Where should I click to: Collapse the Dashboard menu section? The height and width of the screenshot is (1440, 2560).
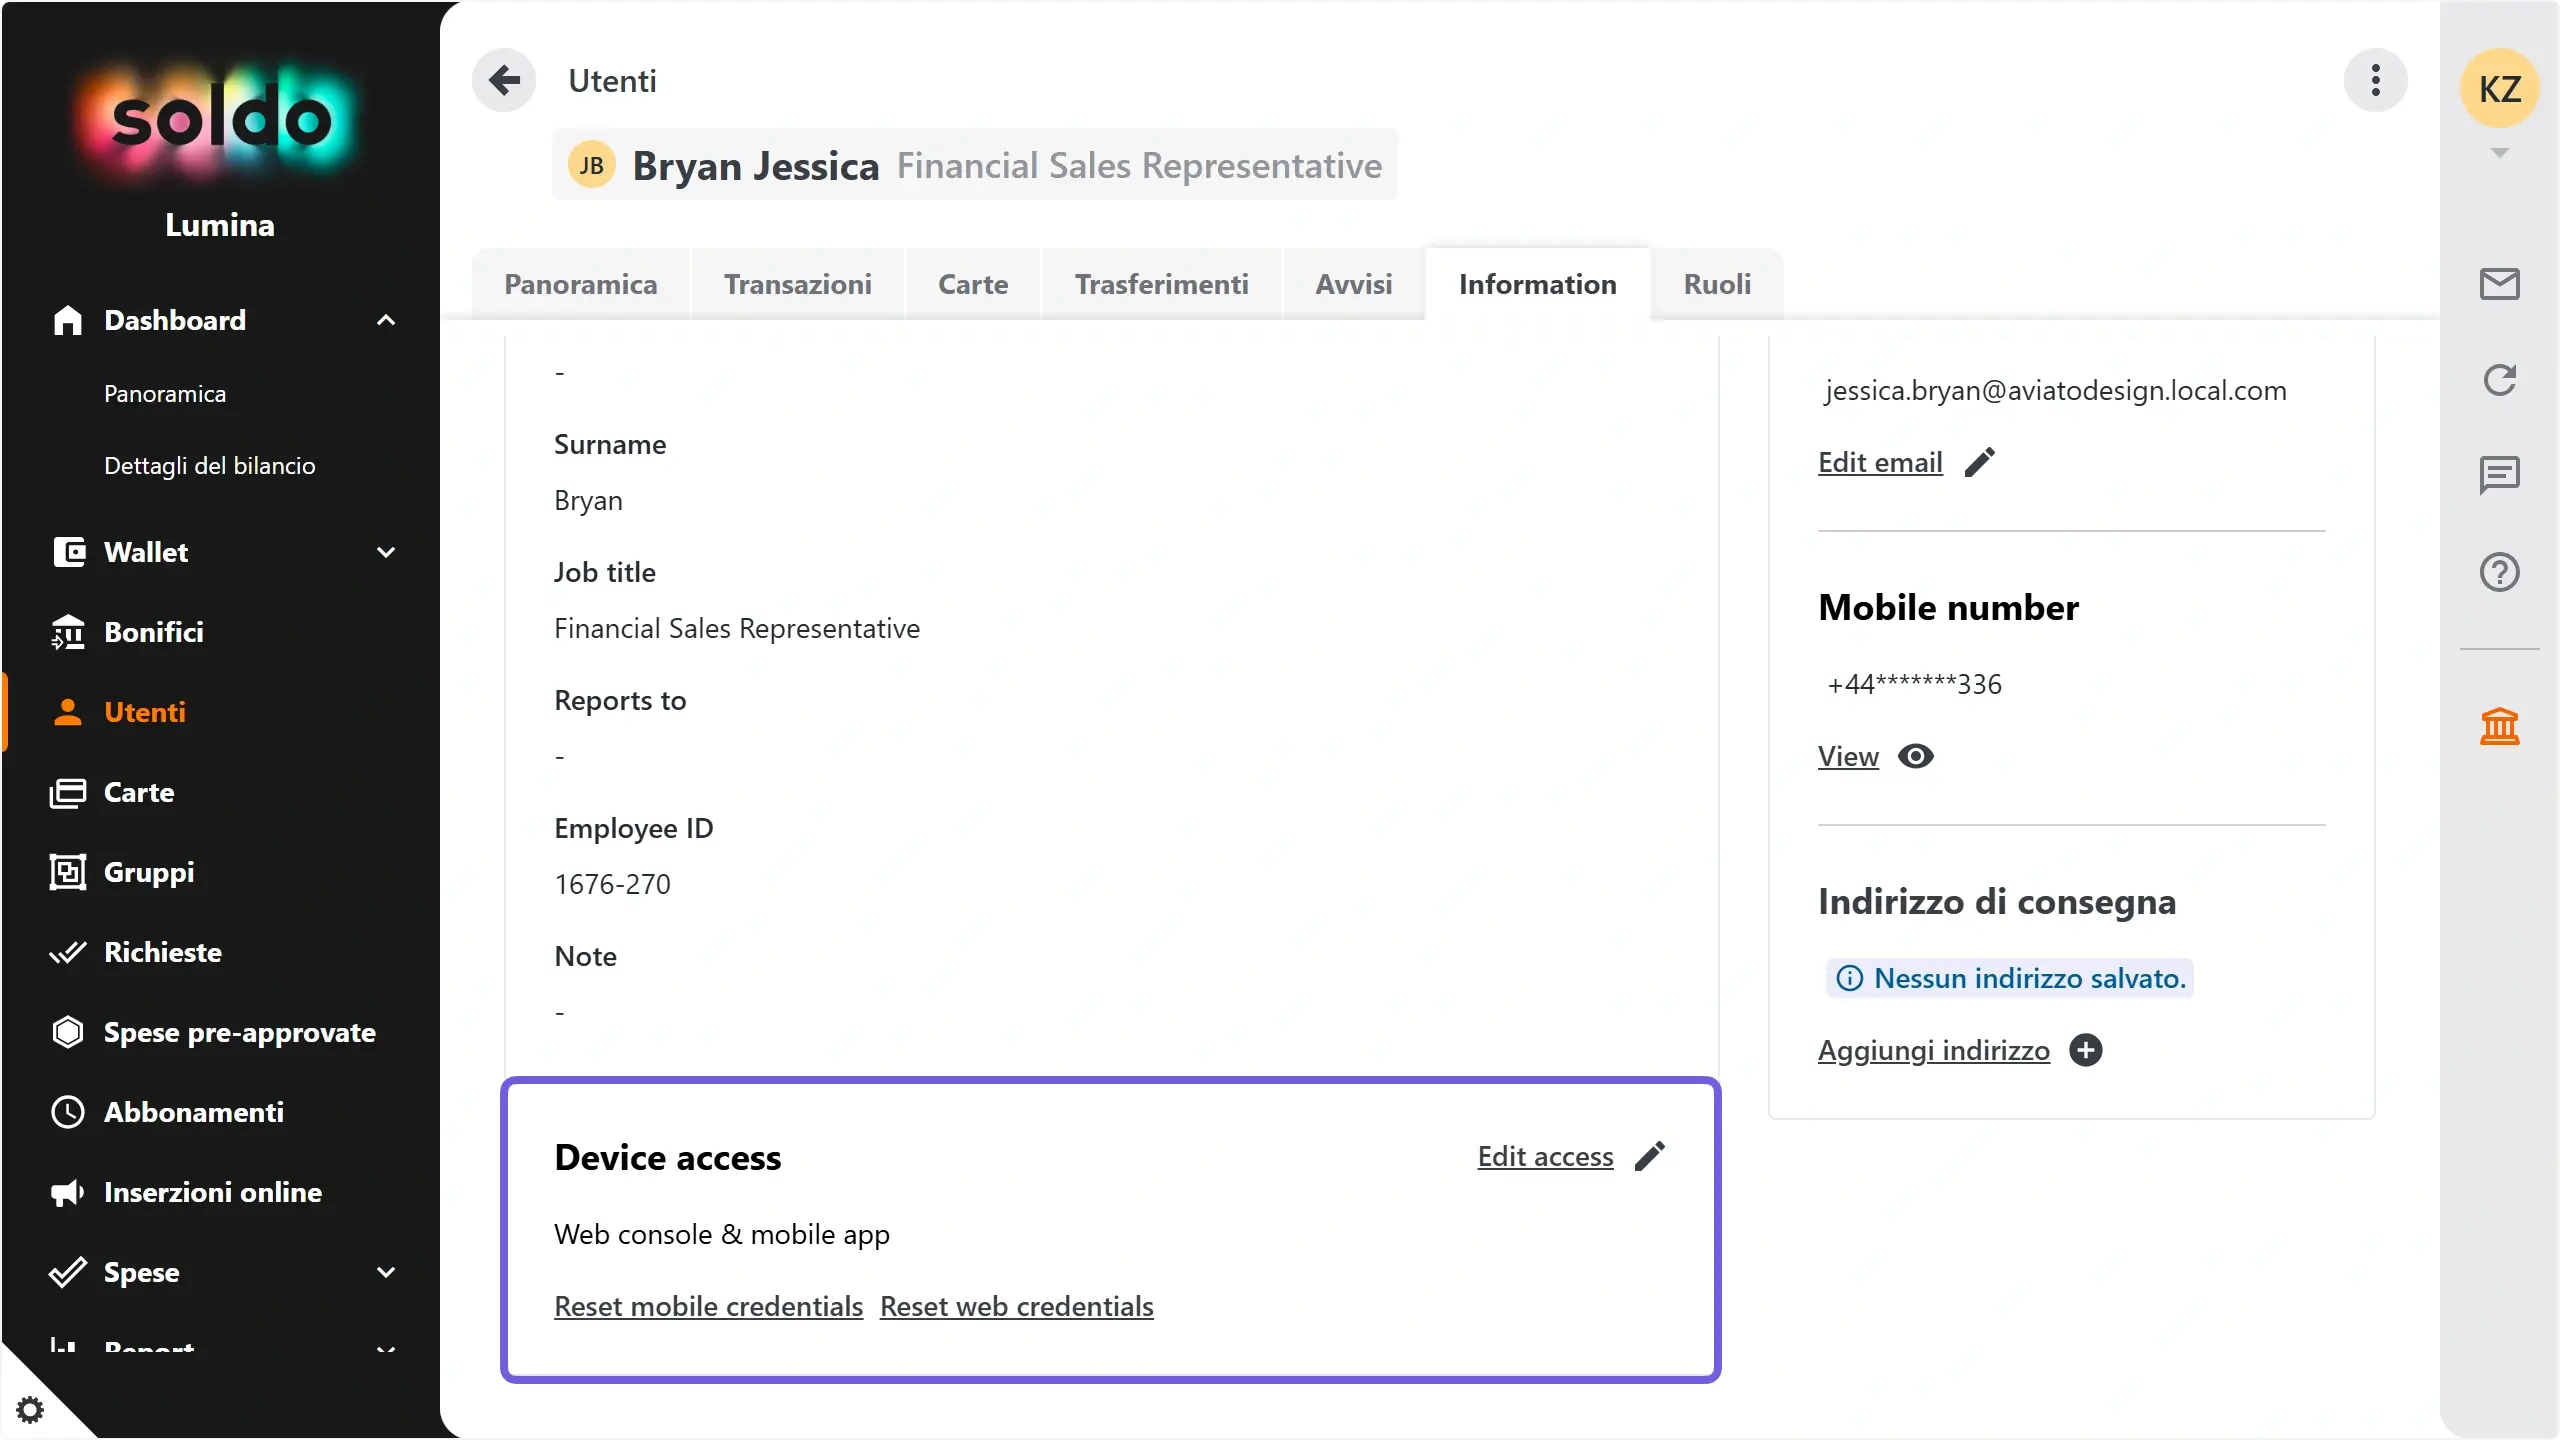pos(385,320)
